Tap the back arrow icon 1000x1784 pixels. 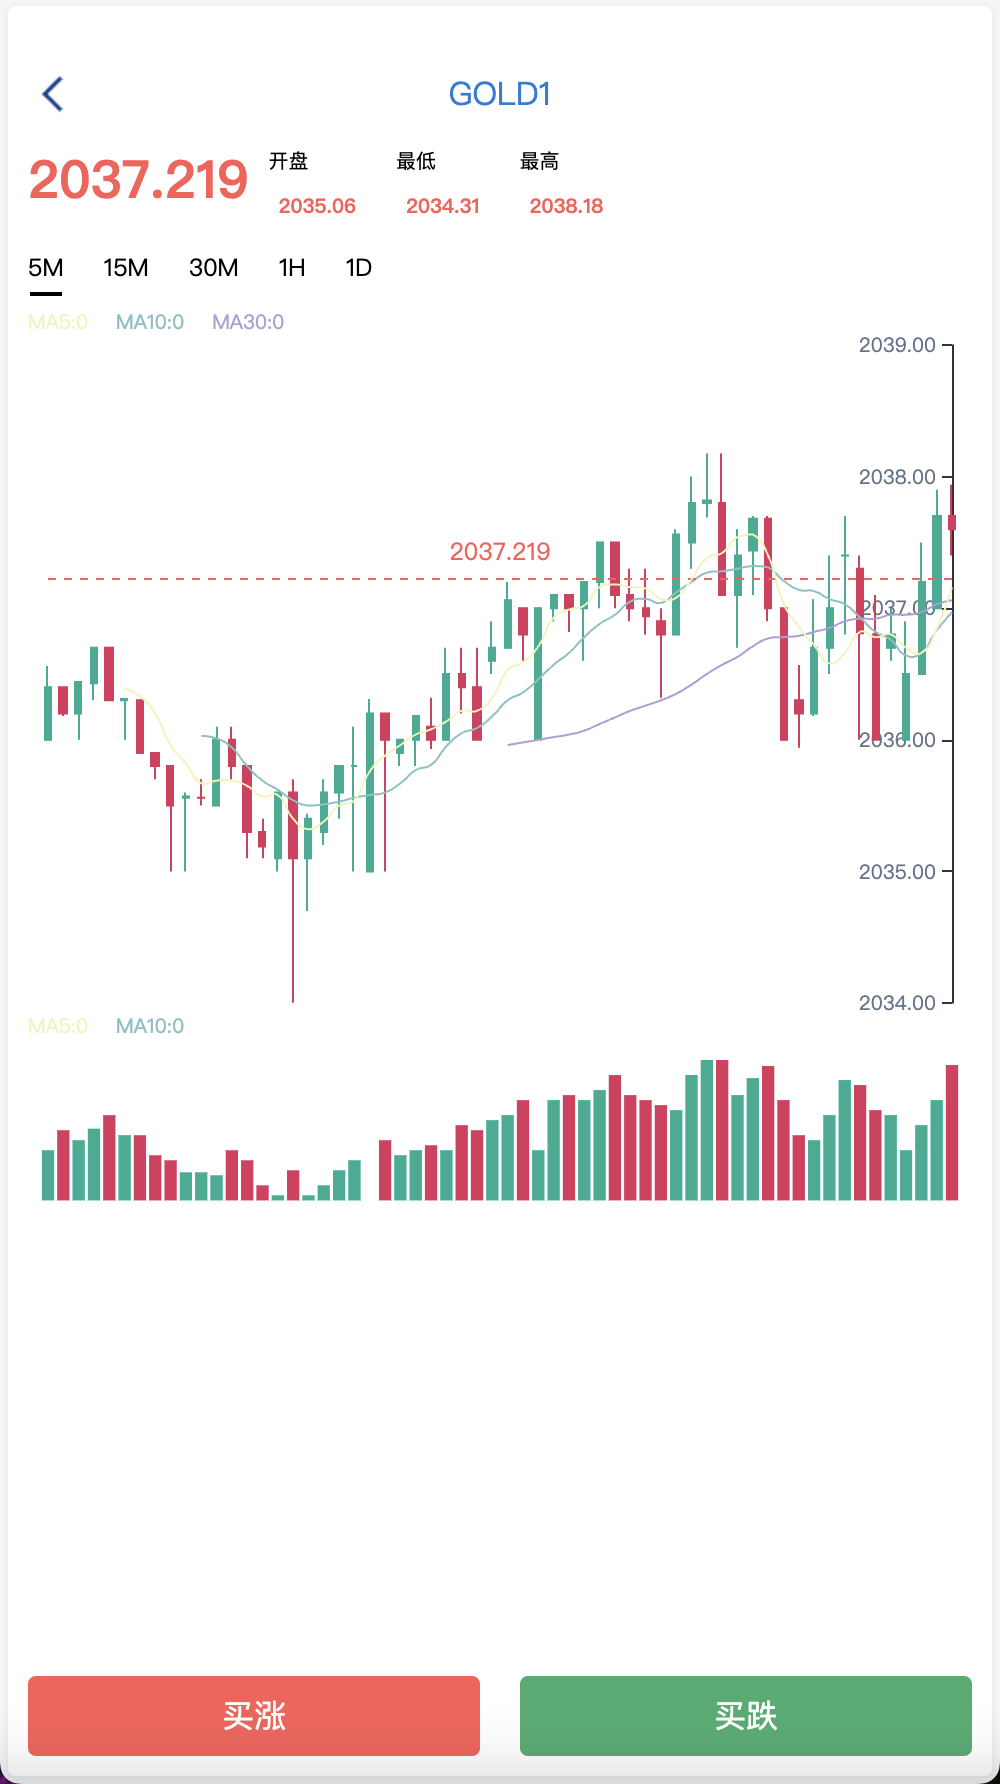coord(53,94)
